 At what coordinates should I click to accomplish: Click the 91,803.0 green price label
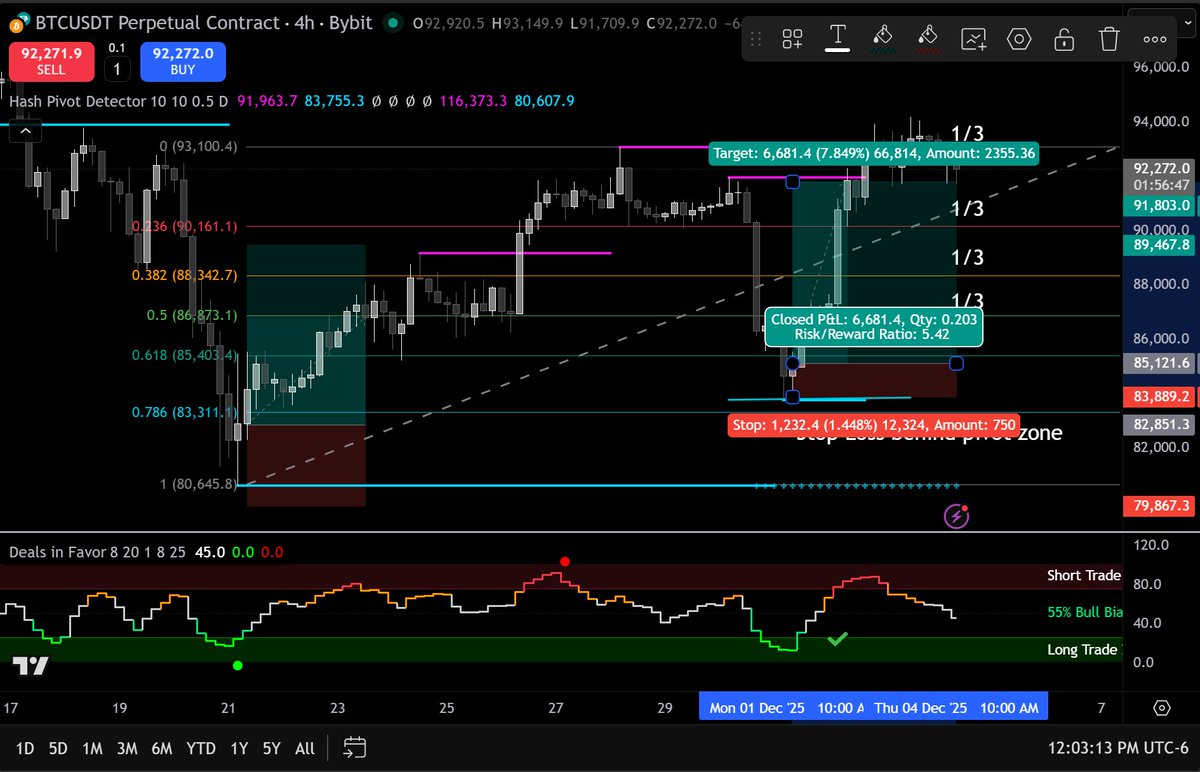(1161, 205)
